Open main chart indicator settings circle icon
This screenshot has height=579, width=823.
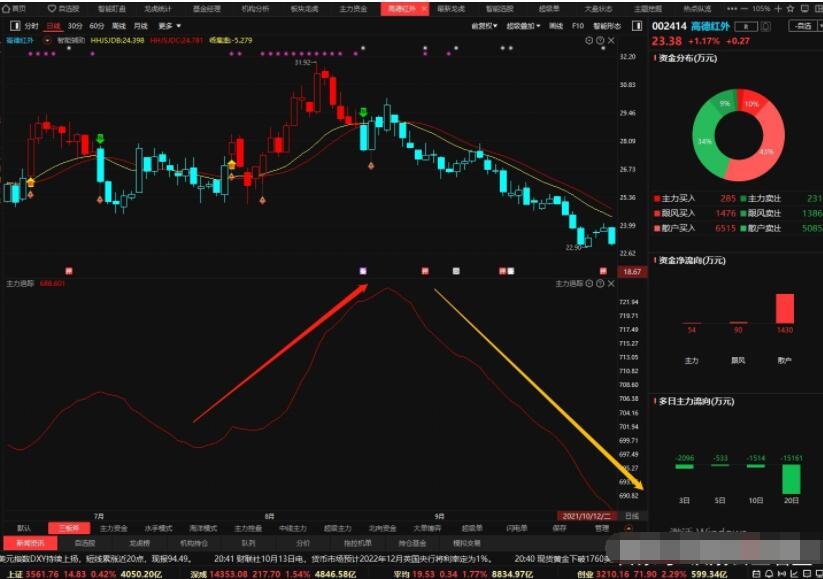coord(589,40)
